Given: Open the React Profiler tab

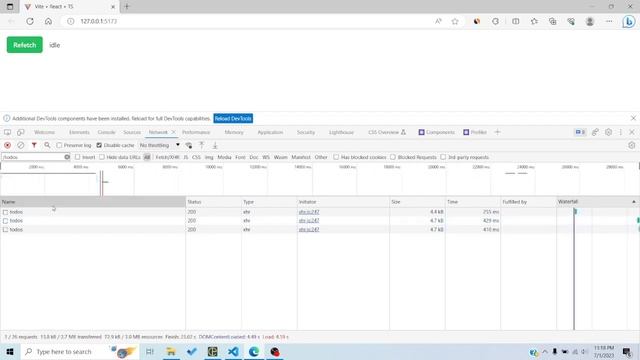Looking at the screenshot, I should tap(475, 132).
